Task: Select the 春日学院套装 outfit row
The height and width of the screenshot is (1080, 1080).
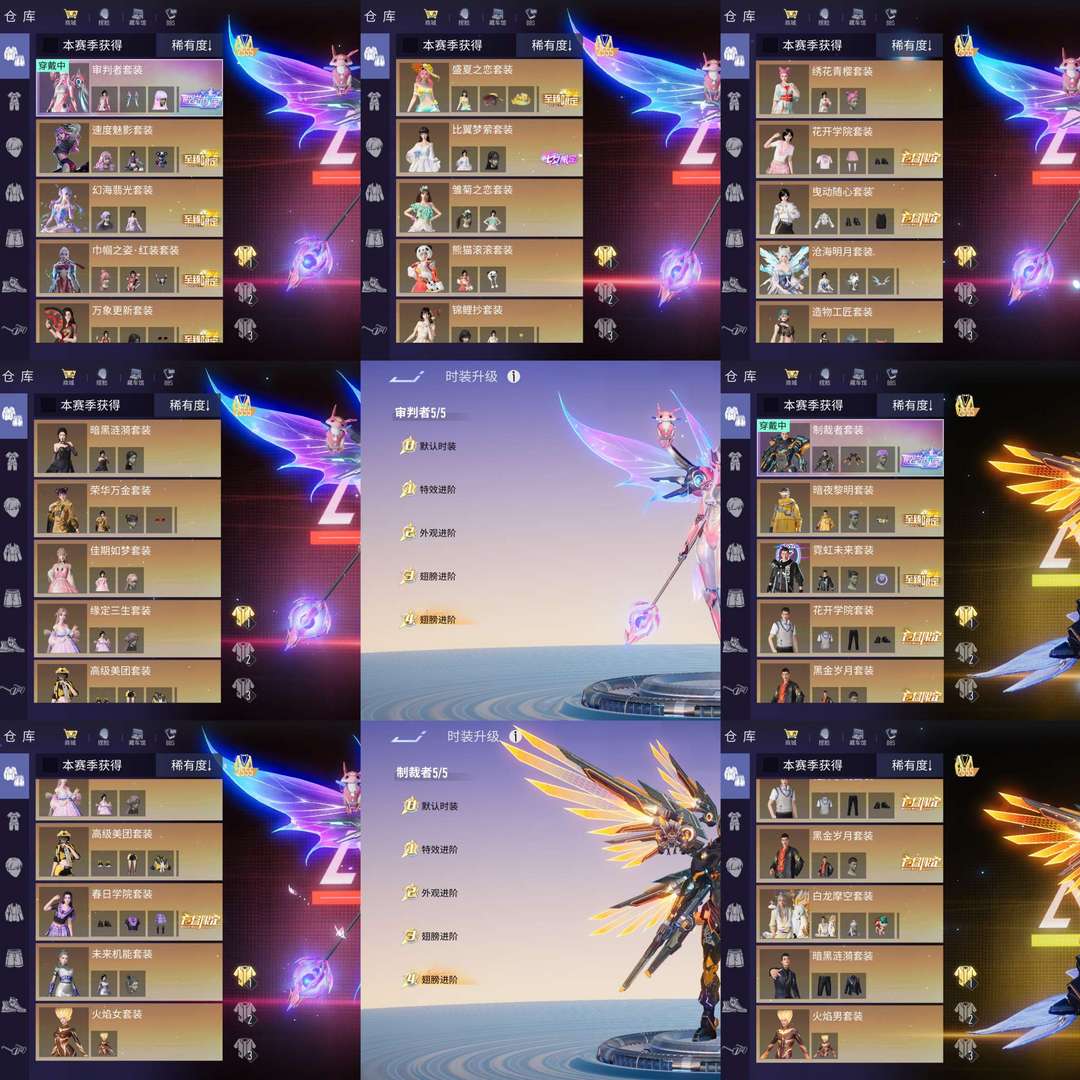Action: coord(129,911)
